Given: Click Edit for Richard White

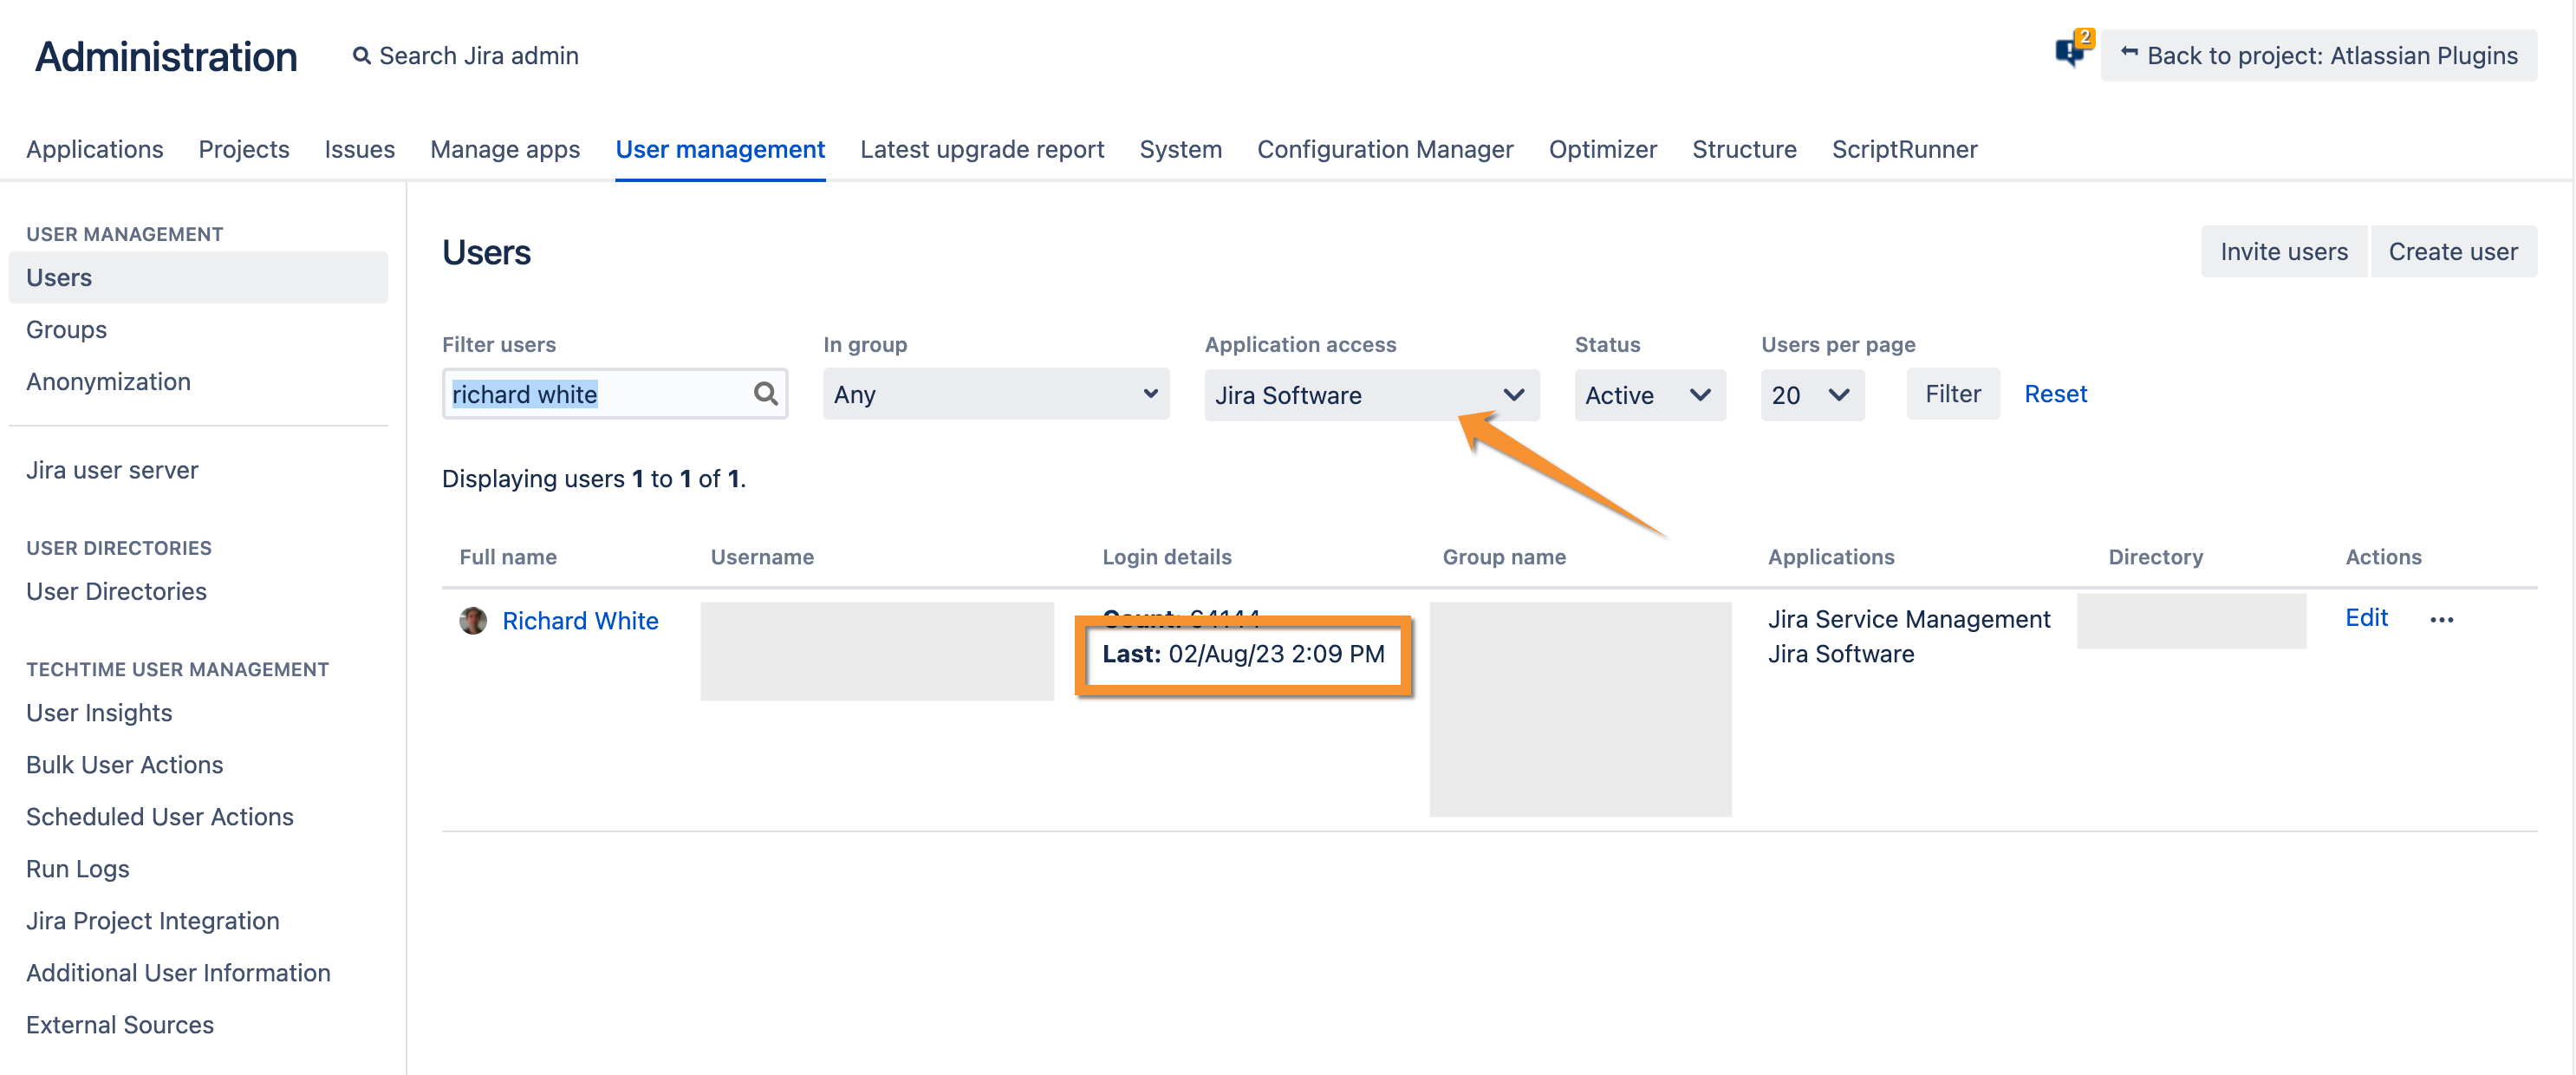Looking at the screenshot, I should click(x=2365, y=618).
